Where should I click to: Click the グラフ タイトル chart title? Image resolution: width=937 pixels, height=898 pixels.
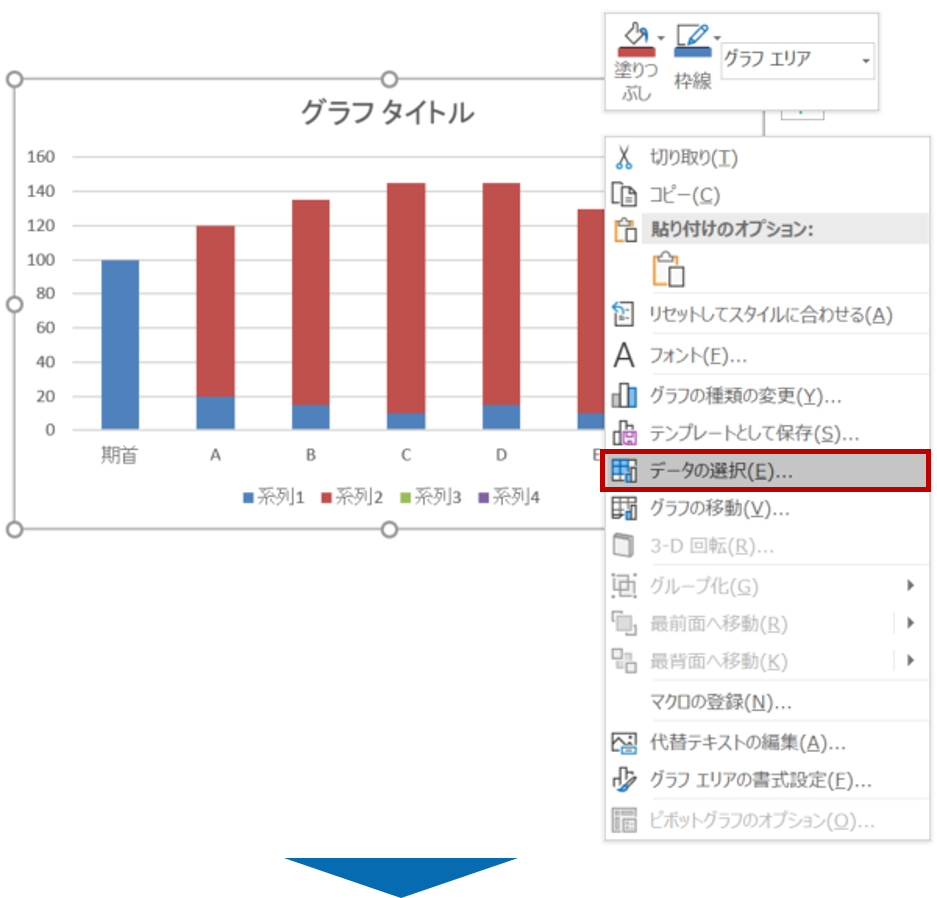(x=388, y=113)
